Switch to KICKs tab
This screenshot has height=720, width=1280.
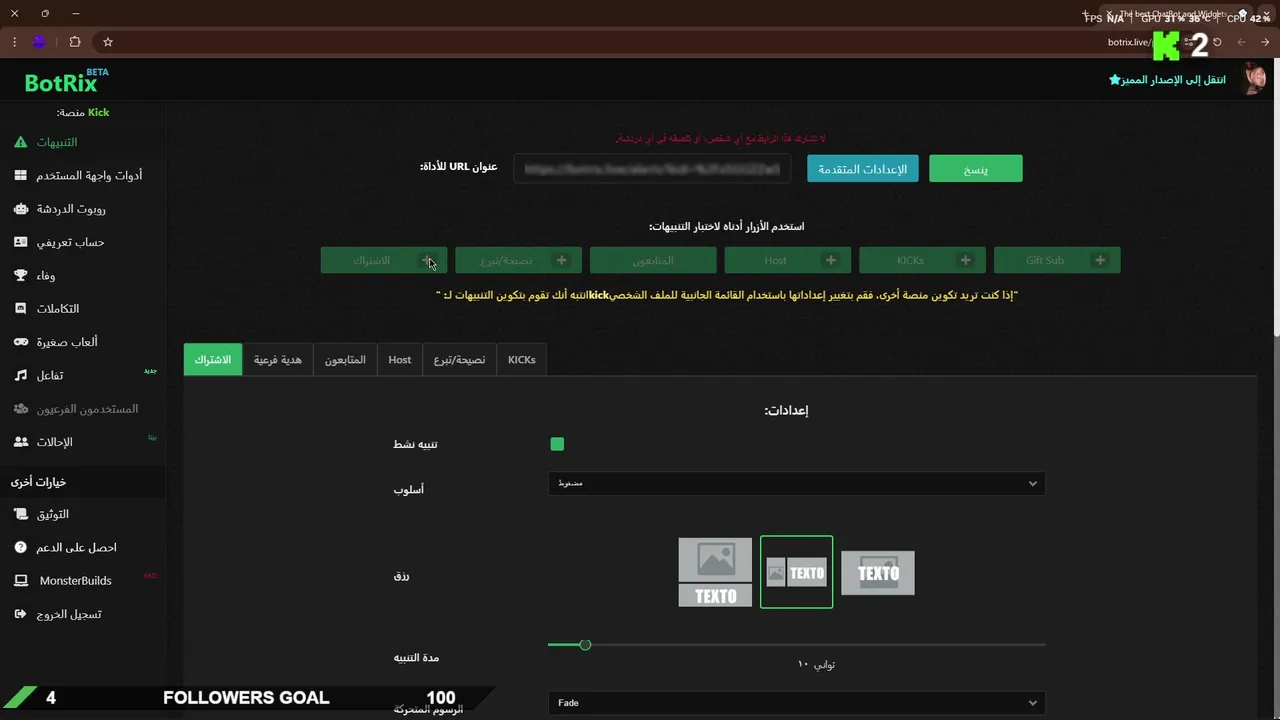click(x=522, y=360)
